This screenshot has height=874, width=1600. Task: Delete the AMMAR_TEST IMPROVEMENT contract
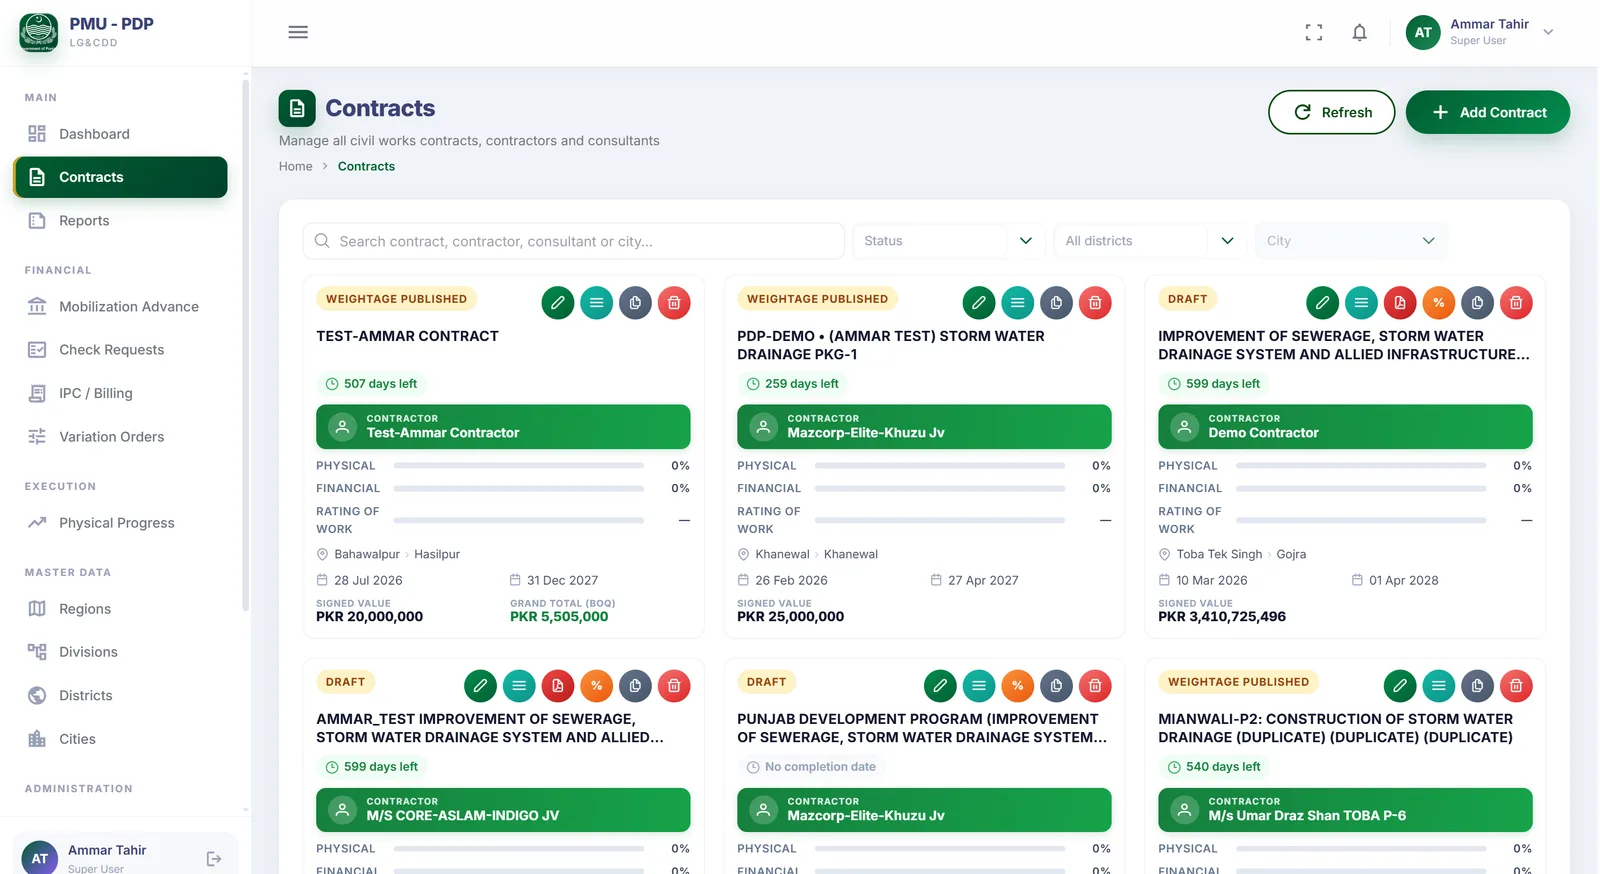674,686
